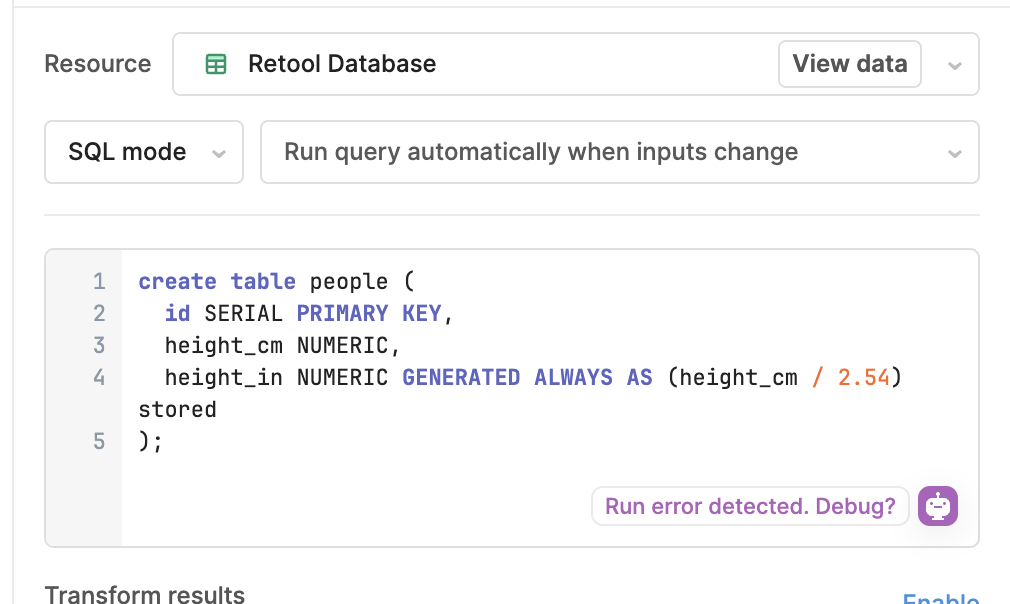Click line number 1 in editor gutter
The image size is (1010, 604).
[x=98, y=281]
